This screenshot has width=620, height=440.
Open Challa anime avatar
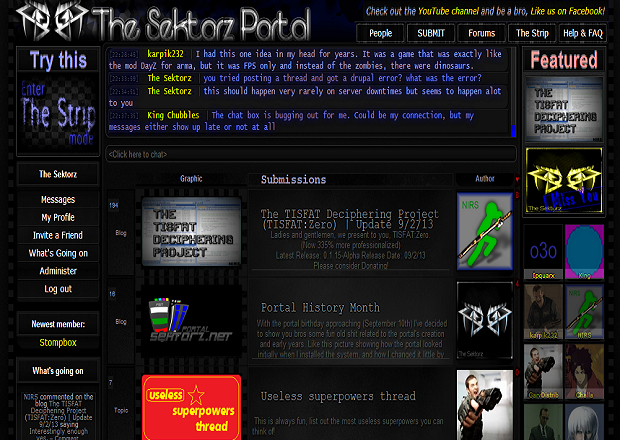click(584, 372)
